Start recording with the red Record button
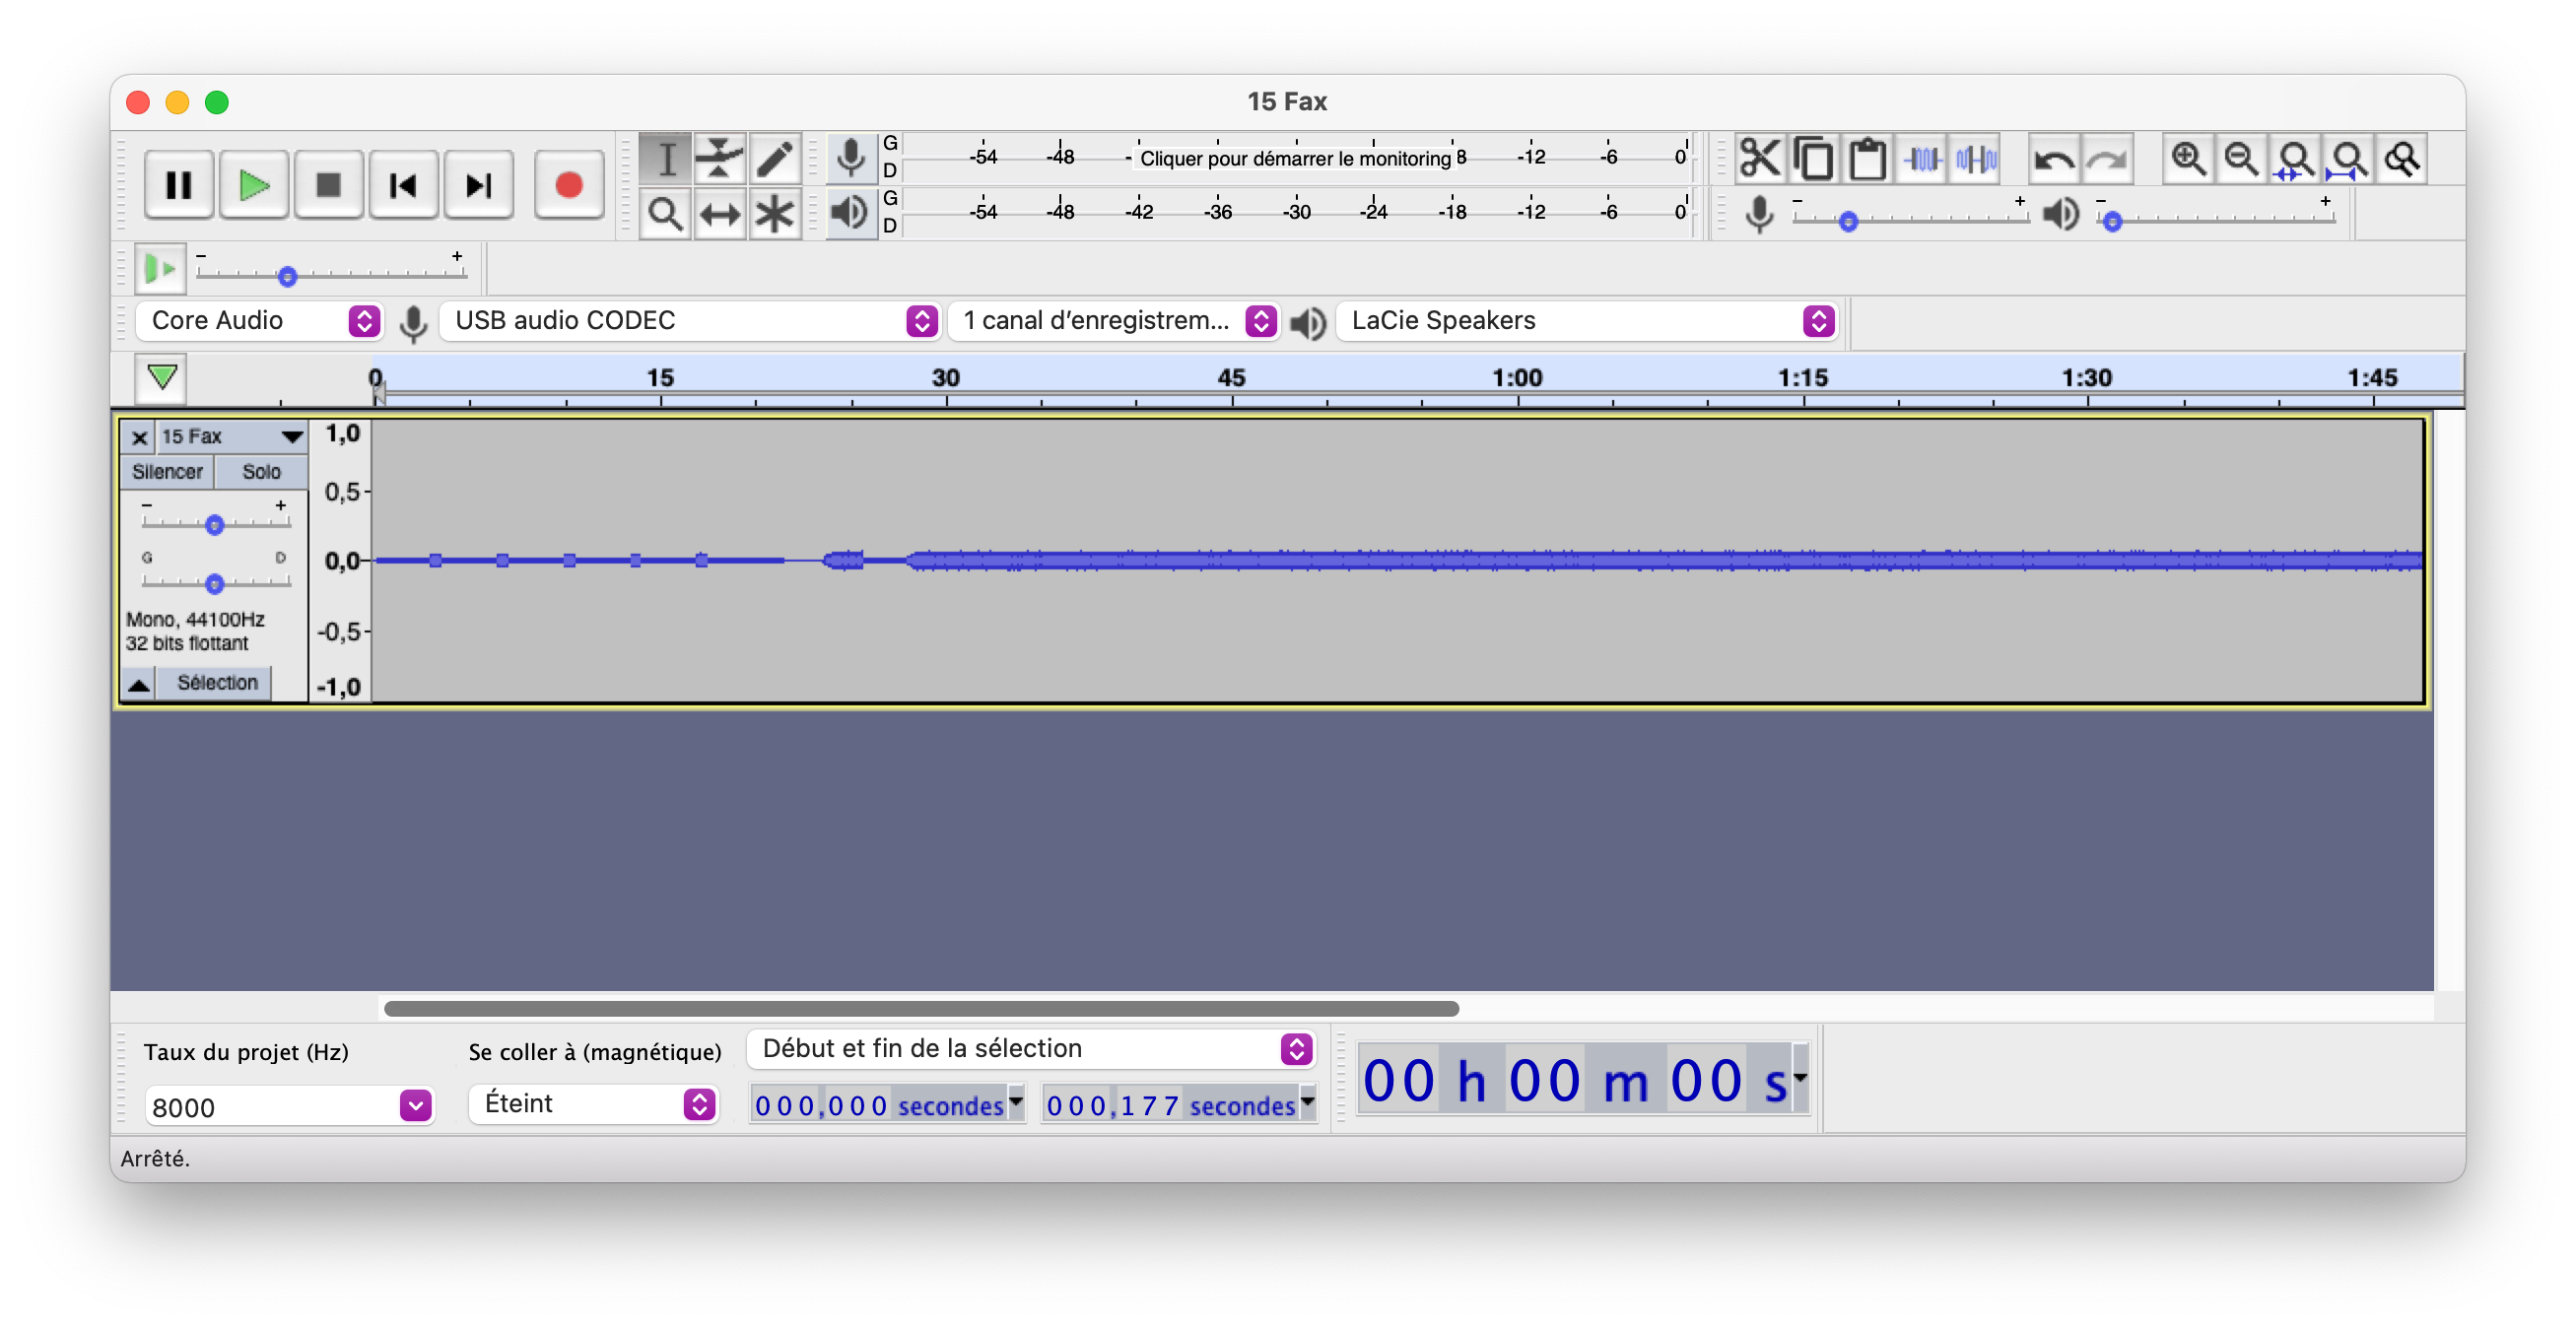The height and width of the screenshot is (1328, 2576). 569,185
